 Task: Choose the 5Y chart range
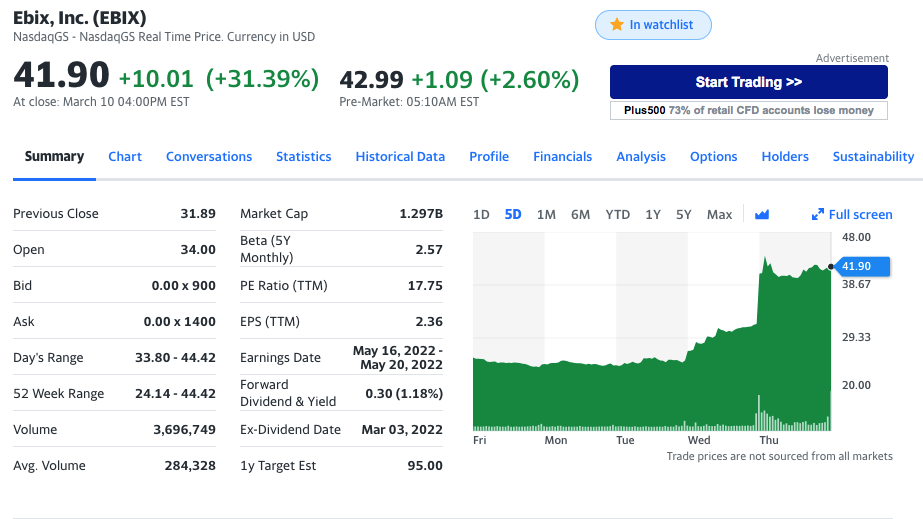(x=684, y=214)
